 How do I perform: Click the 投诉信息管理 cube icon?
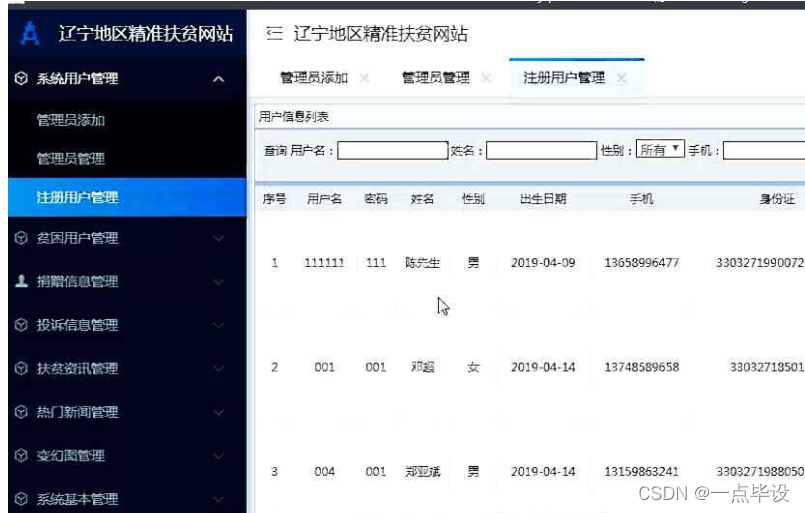pyautogui.click(x=21, y=325)
